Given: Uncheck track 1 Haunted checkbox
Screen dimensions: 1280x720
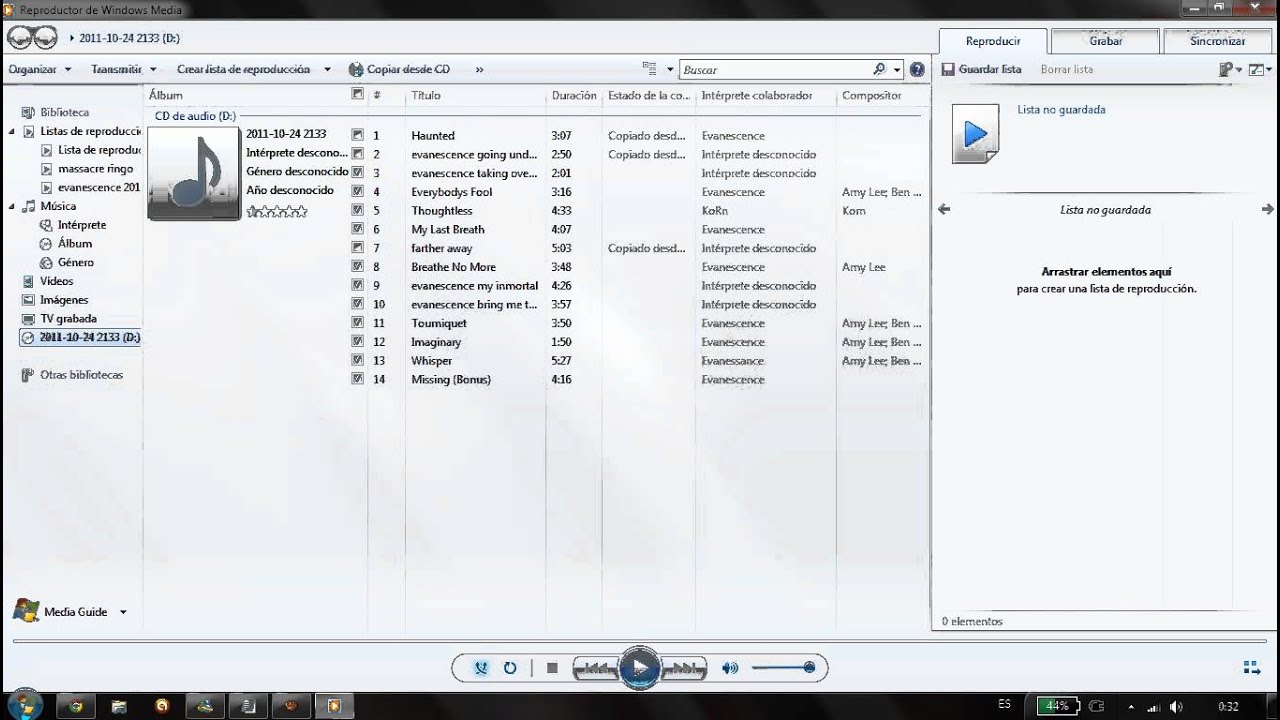Looking at the screenshot, I should [x=358, y=135].
